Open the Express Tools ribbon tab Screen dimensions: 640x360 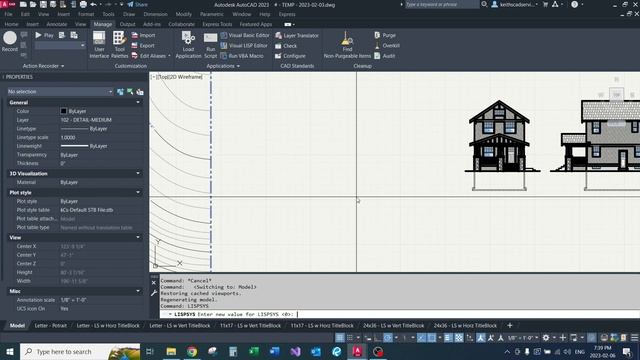pyautogui.click(x=217, y=24)
